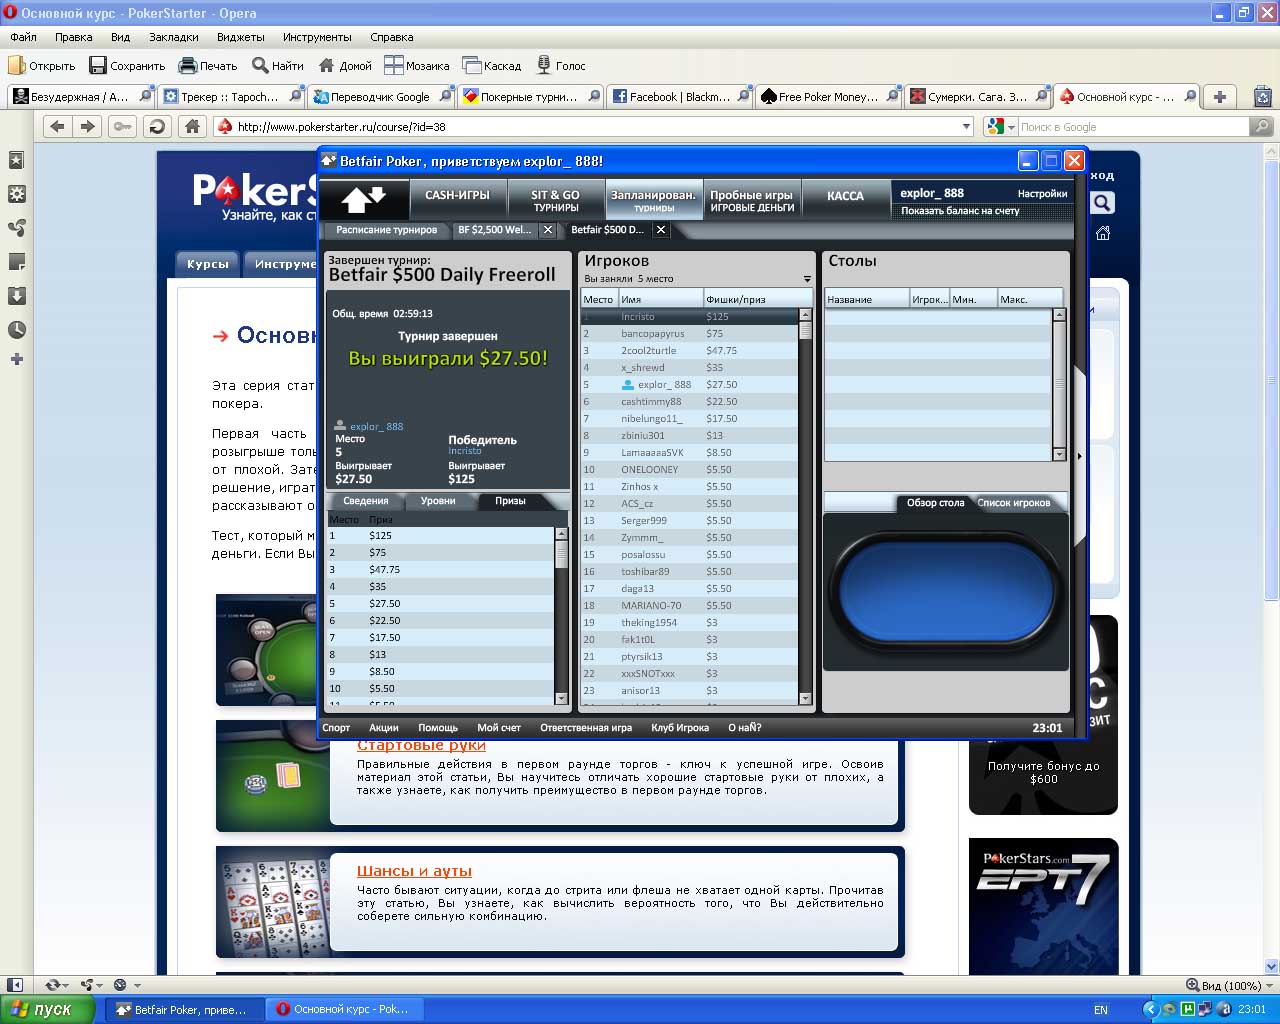Open Сведения tab in tournament info
This screenshot has height=1024, width=1280.
366,501
